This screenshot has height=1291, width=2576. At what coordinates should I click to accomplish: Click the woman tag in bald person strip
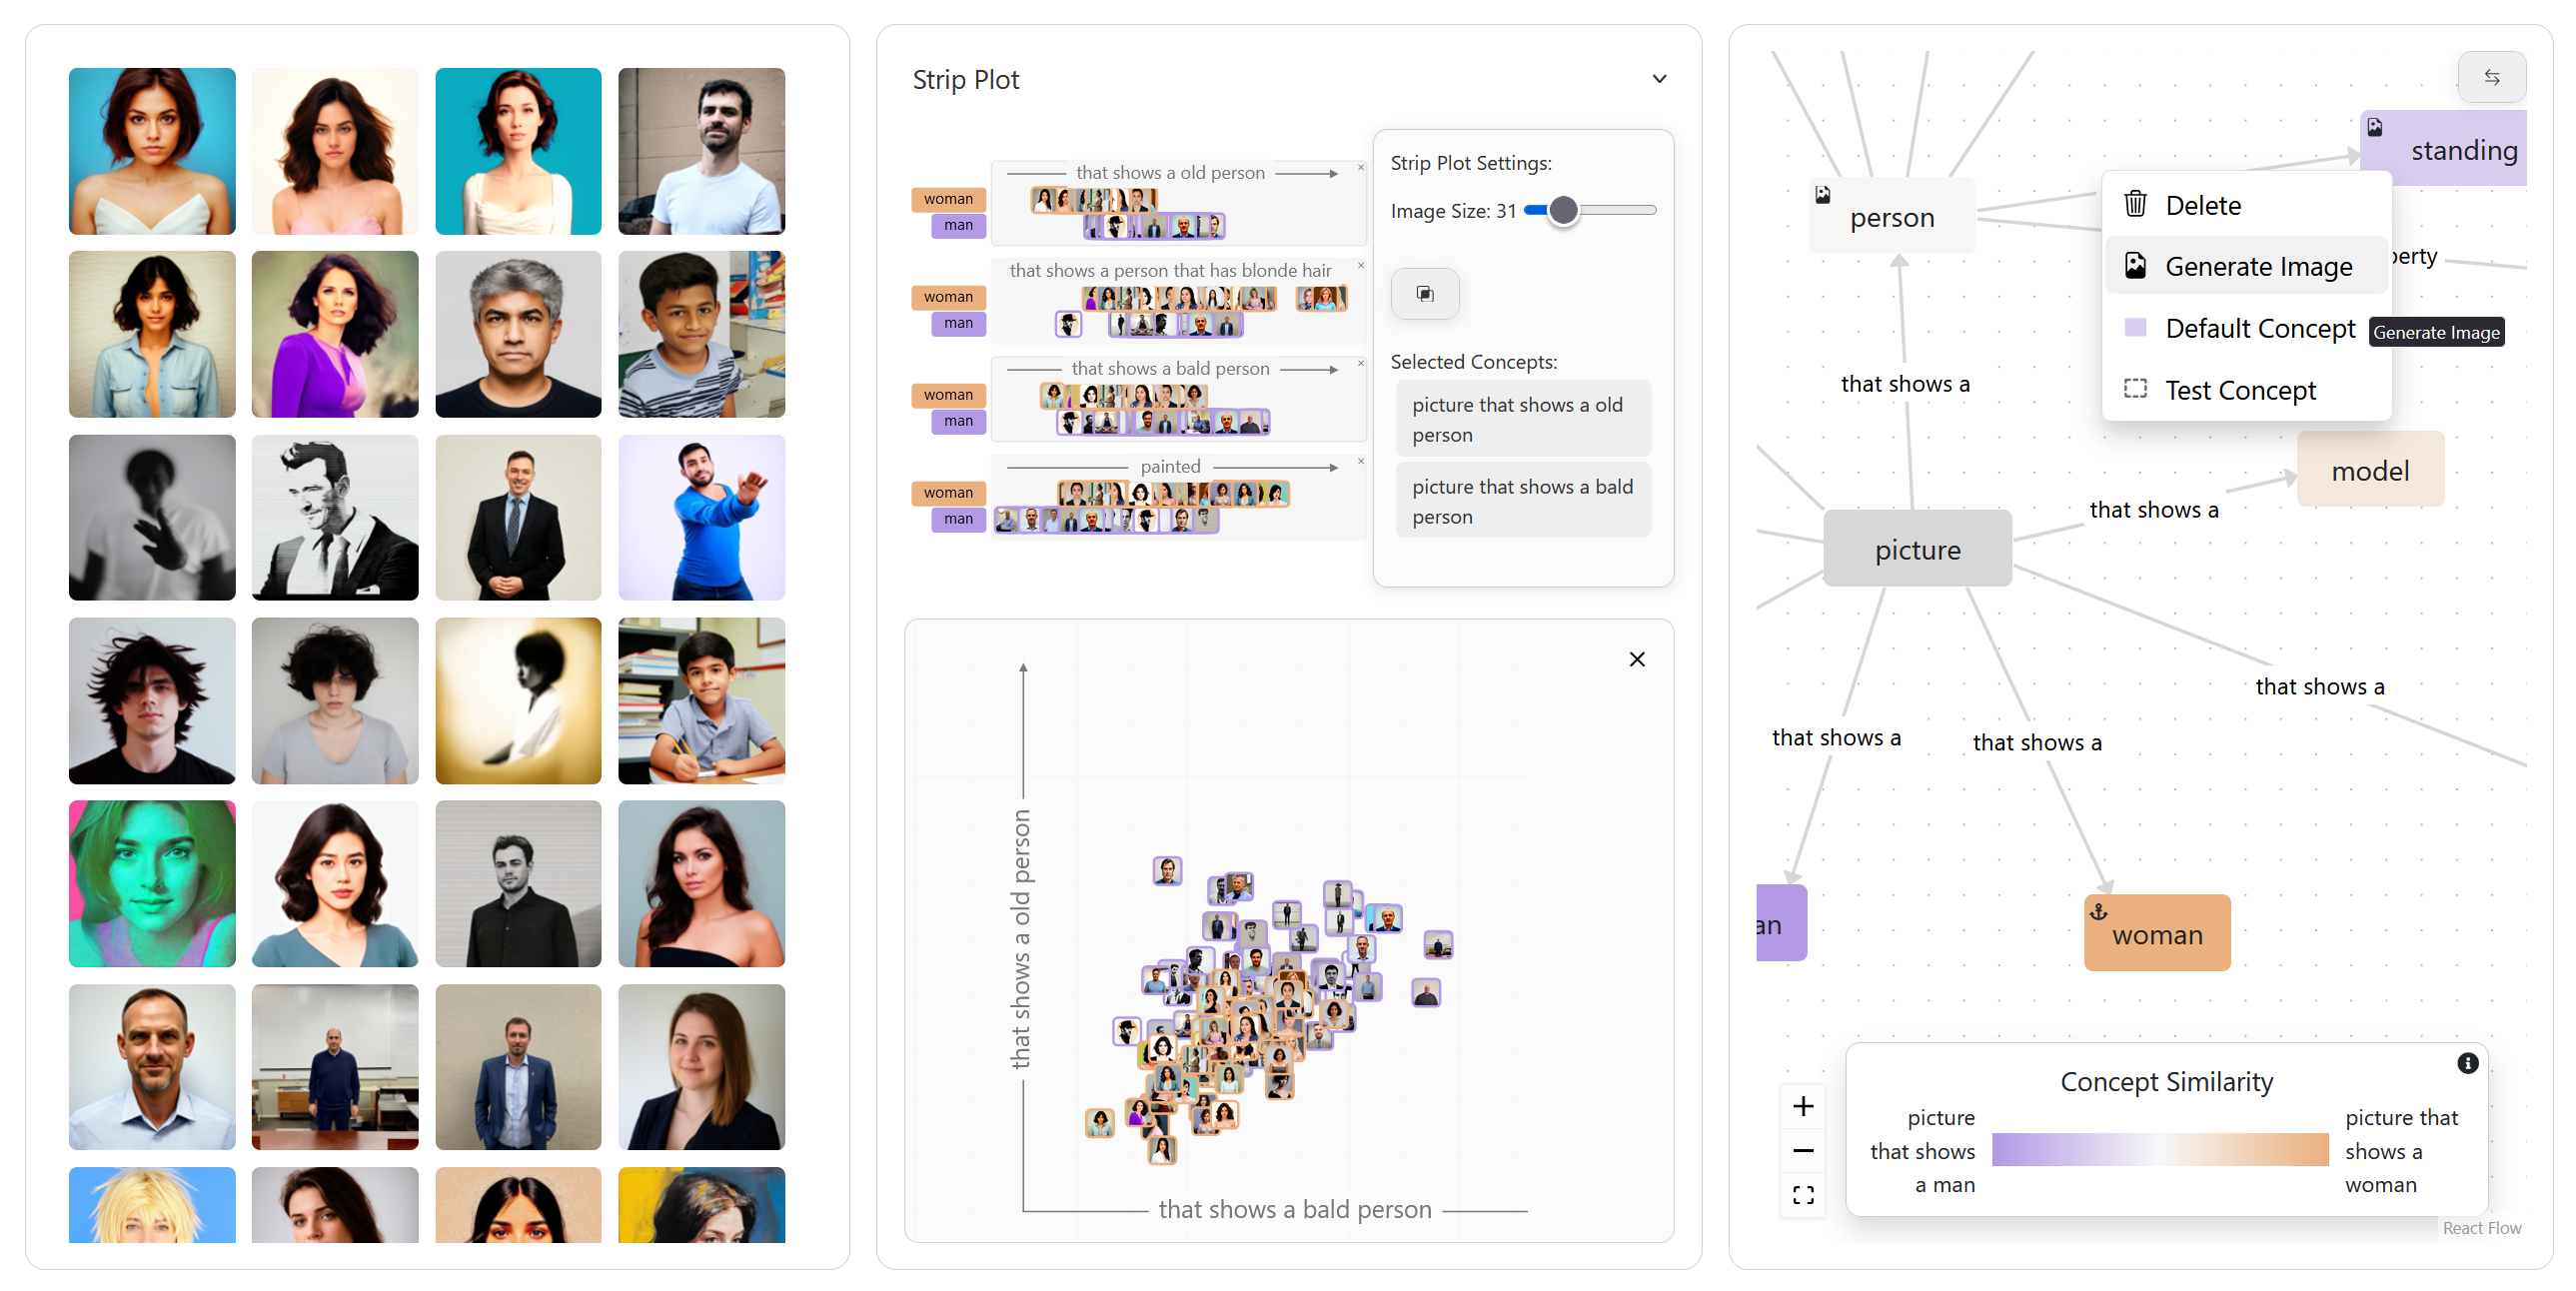point(948,395)
